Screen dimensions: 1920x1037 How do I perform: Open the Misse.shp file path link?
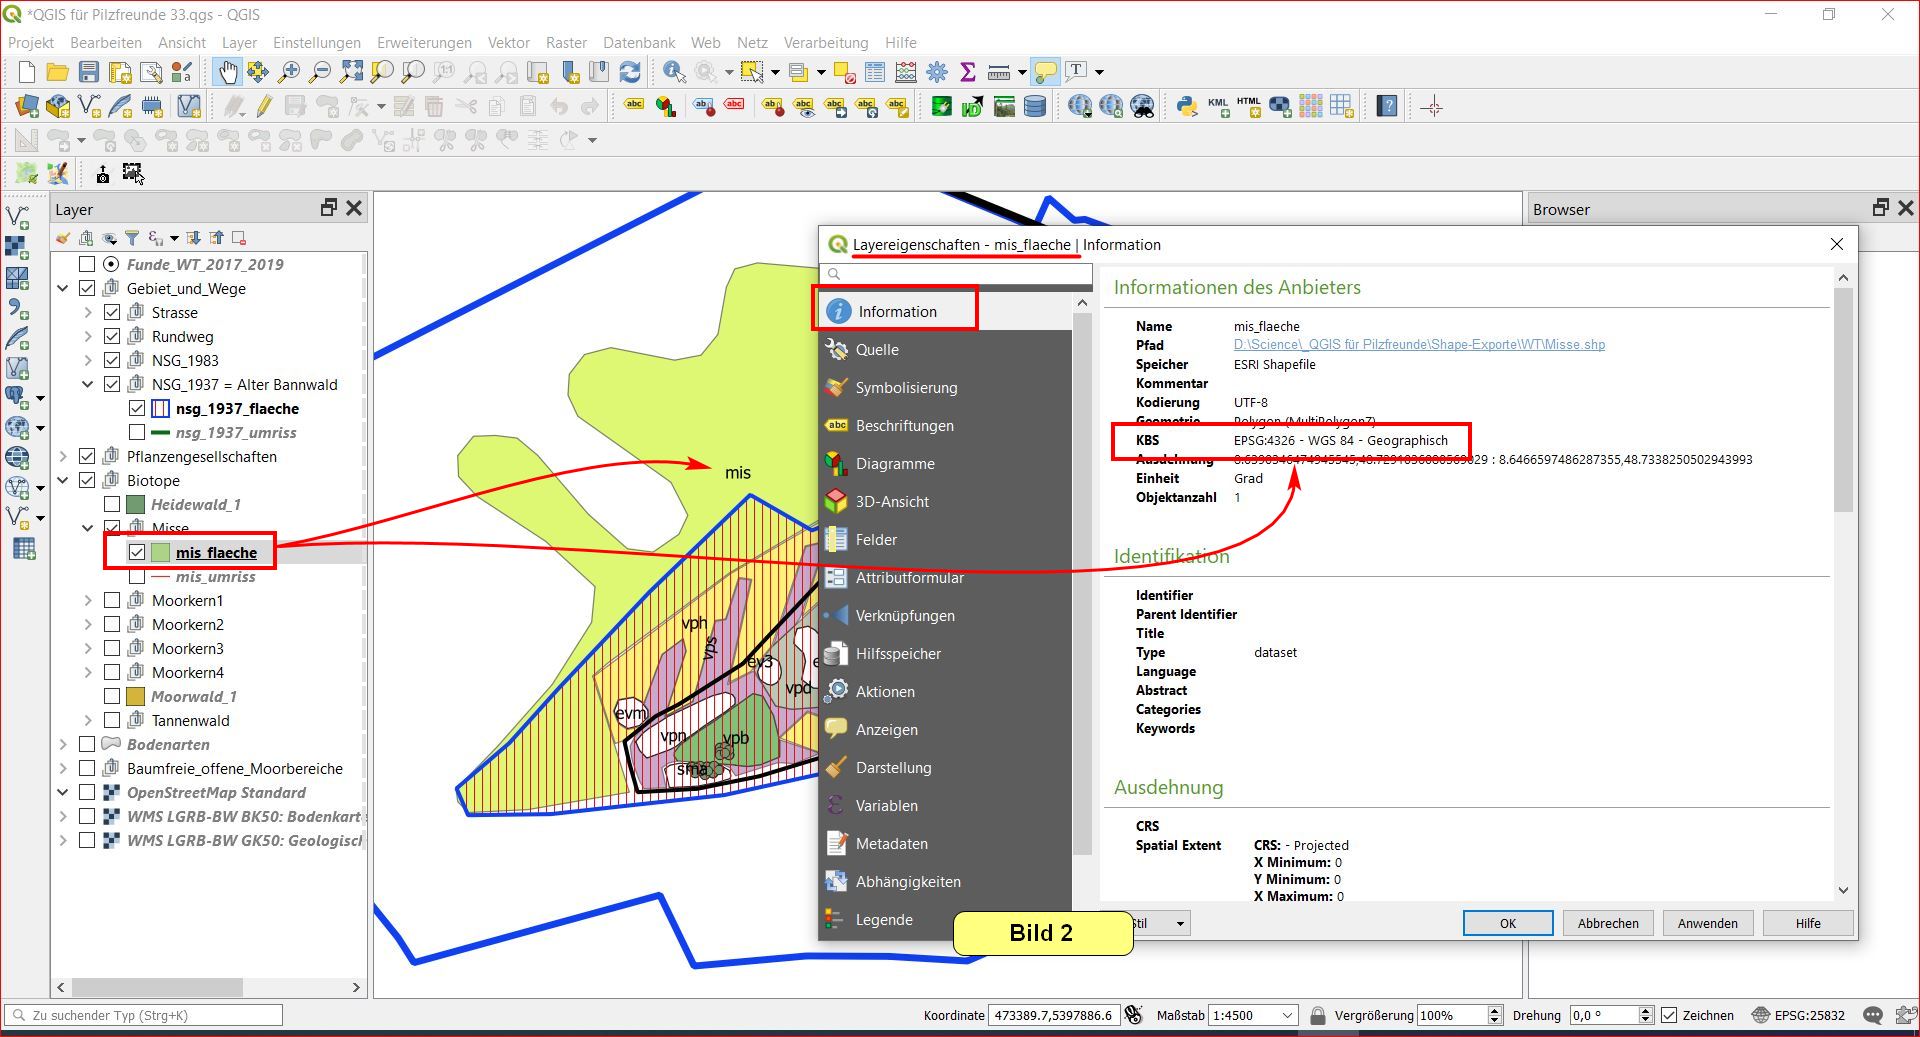[x=1419, y=345]
